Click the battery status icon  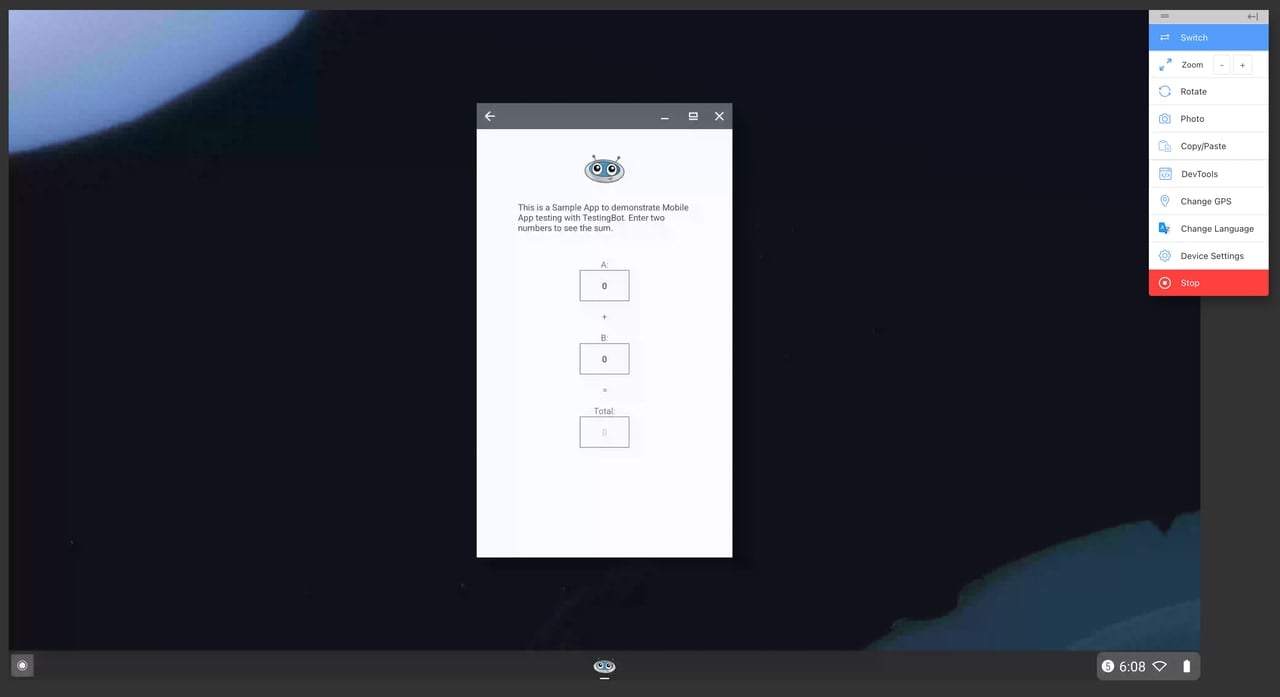tap(1186, 666)
